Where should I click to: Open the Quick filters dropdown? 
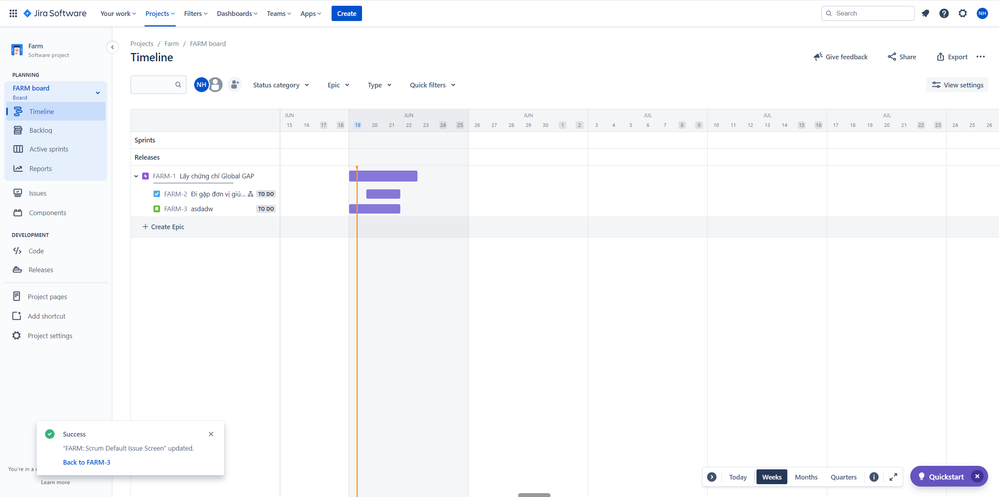433,85
